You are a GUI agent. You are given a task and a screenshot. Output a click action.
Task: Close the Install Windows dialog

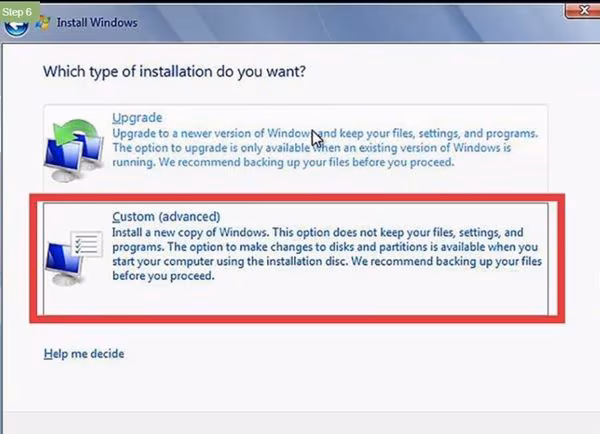(583, 10)
